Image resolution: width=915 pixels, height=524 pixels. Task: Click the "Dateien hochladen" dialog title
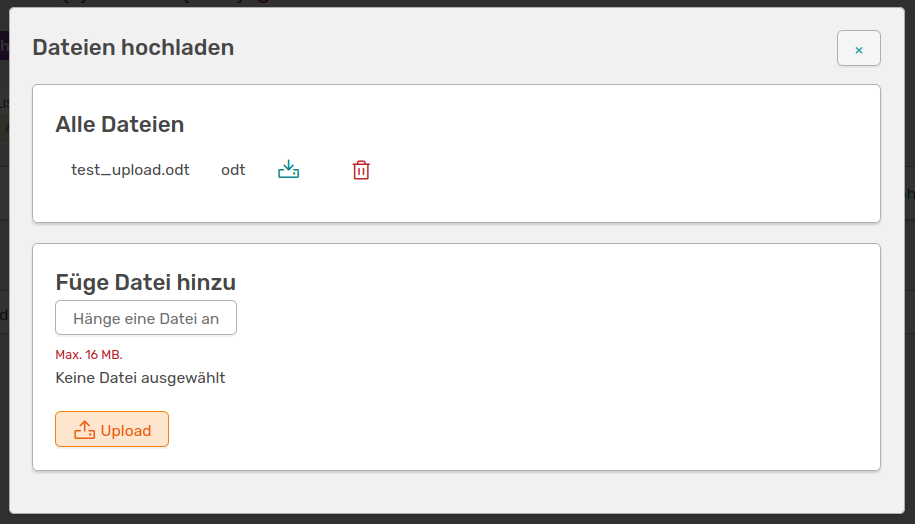(133, 47)
